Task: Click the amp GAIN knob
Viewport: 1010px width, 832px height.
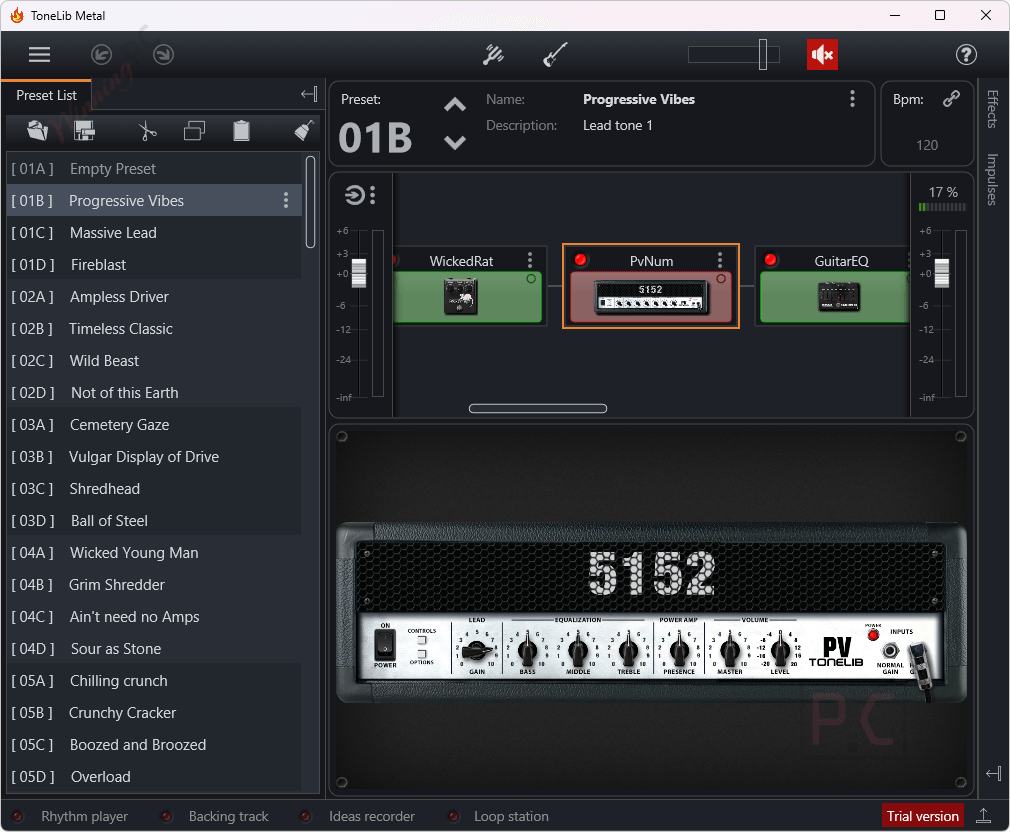Action: (477, 652)
